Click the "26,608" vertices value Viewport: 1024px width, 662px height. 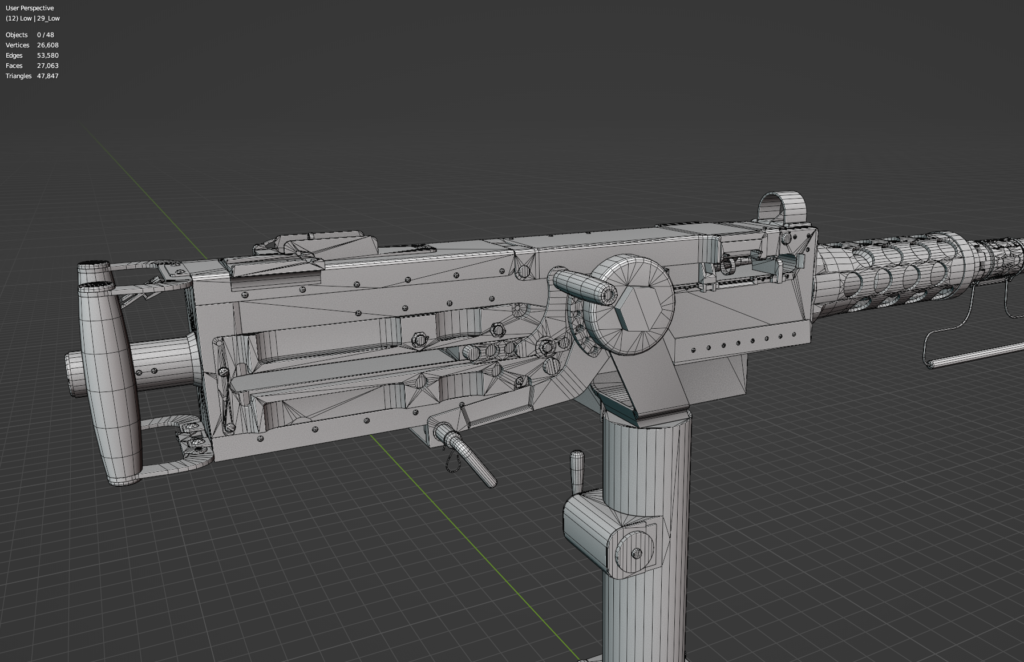(x=48, y=45)
